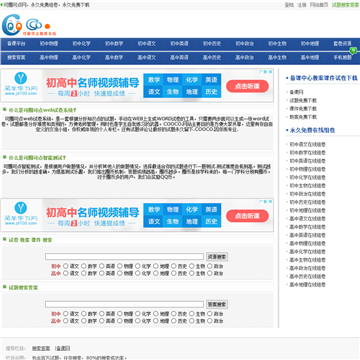This screenshot has width=360, height=360.
Task: Open 搜索答案 in the blue navigation bar
Action: [16, 58]
